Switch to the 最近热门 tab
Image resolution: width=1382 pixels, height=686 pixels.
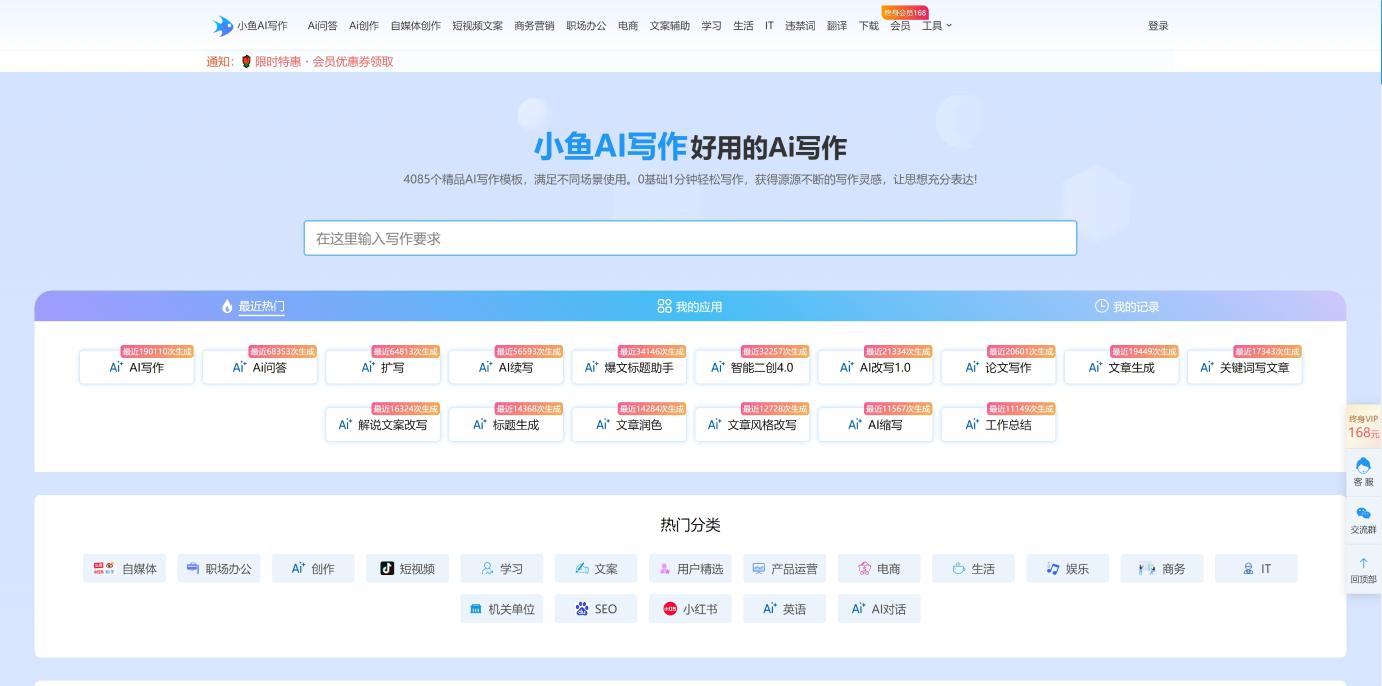point(253,306)
